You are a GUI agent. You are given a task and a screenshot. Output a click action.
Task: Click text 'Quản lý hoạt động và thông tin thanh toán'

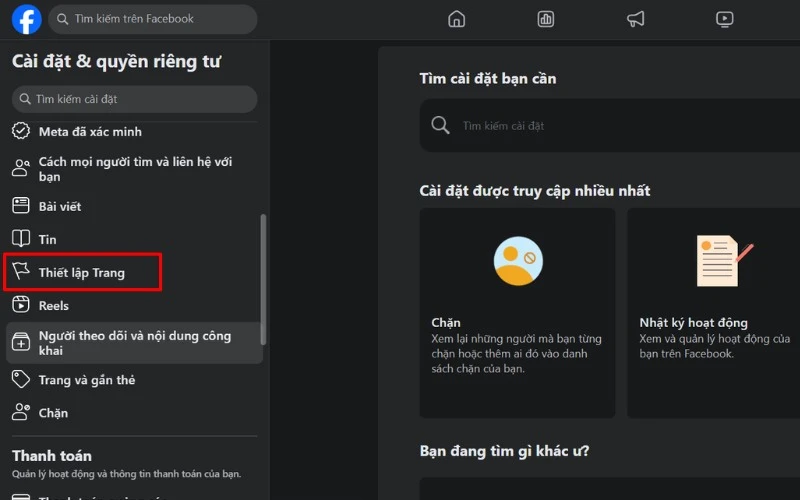126,474
